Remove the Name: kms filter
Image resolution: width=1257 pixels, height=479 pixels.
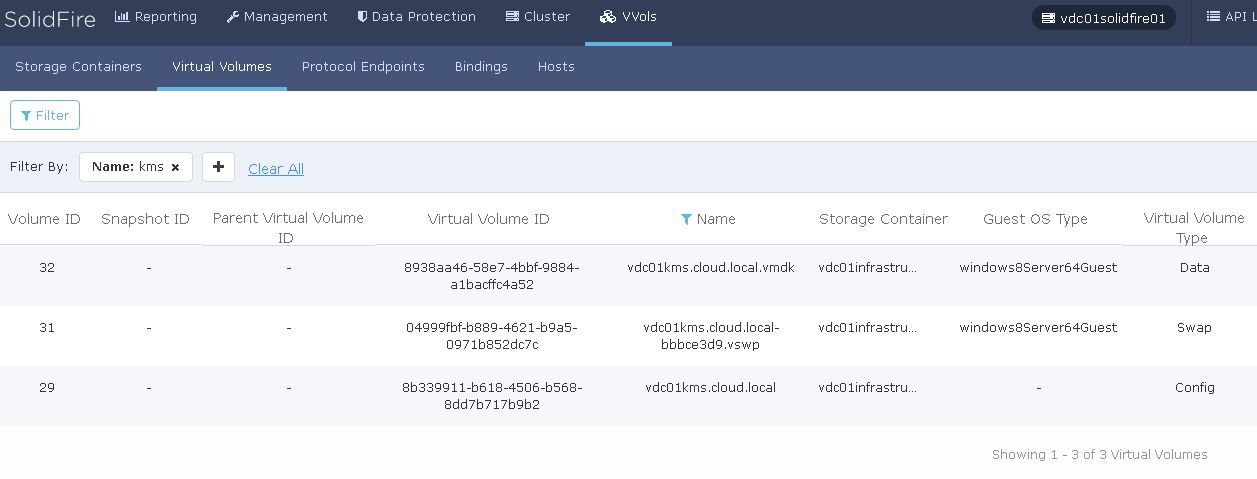point(175,168)
